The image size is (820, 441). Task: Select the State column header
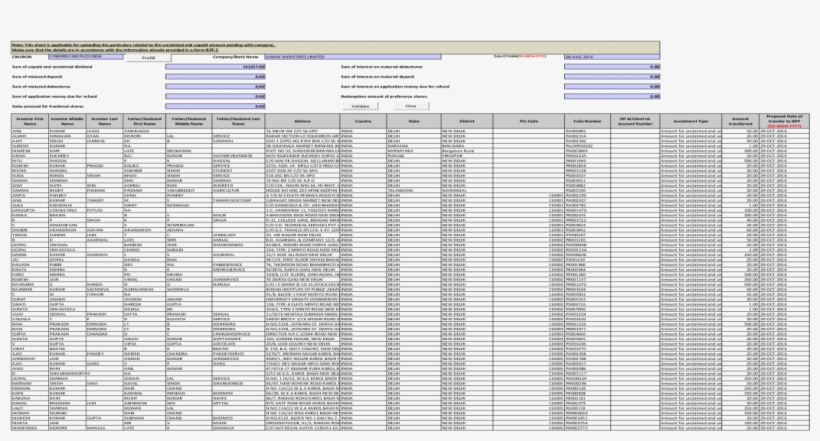tap(414, 121)
